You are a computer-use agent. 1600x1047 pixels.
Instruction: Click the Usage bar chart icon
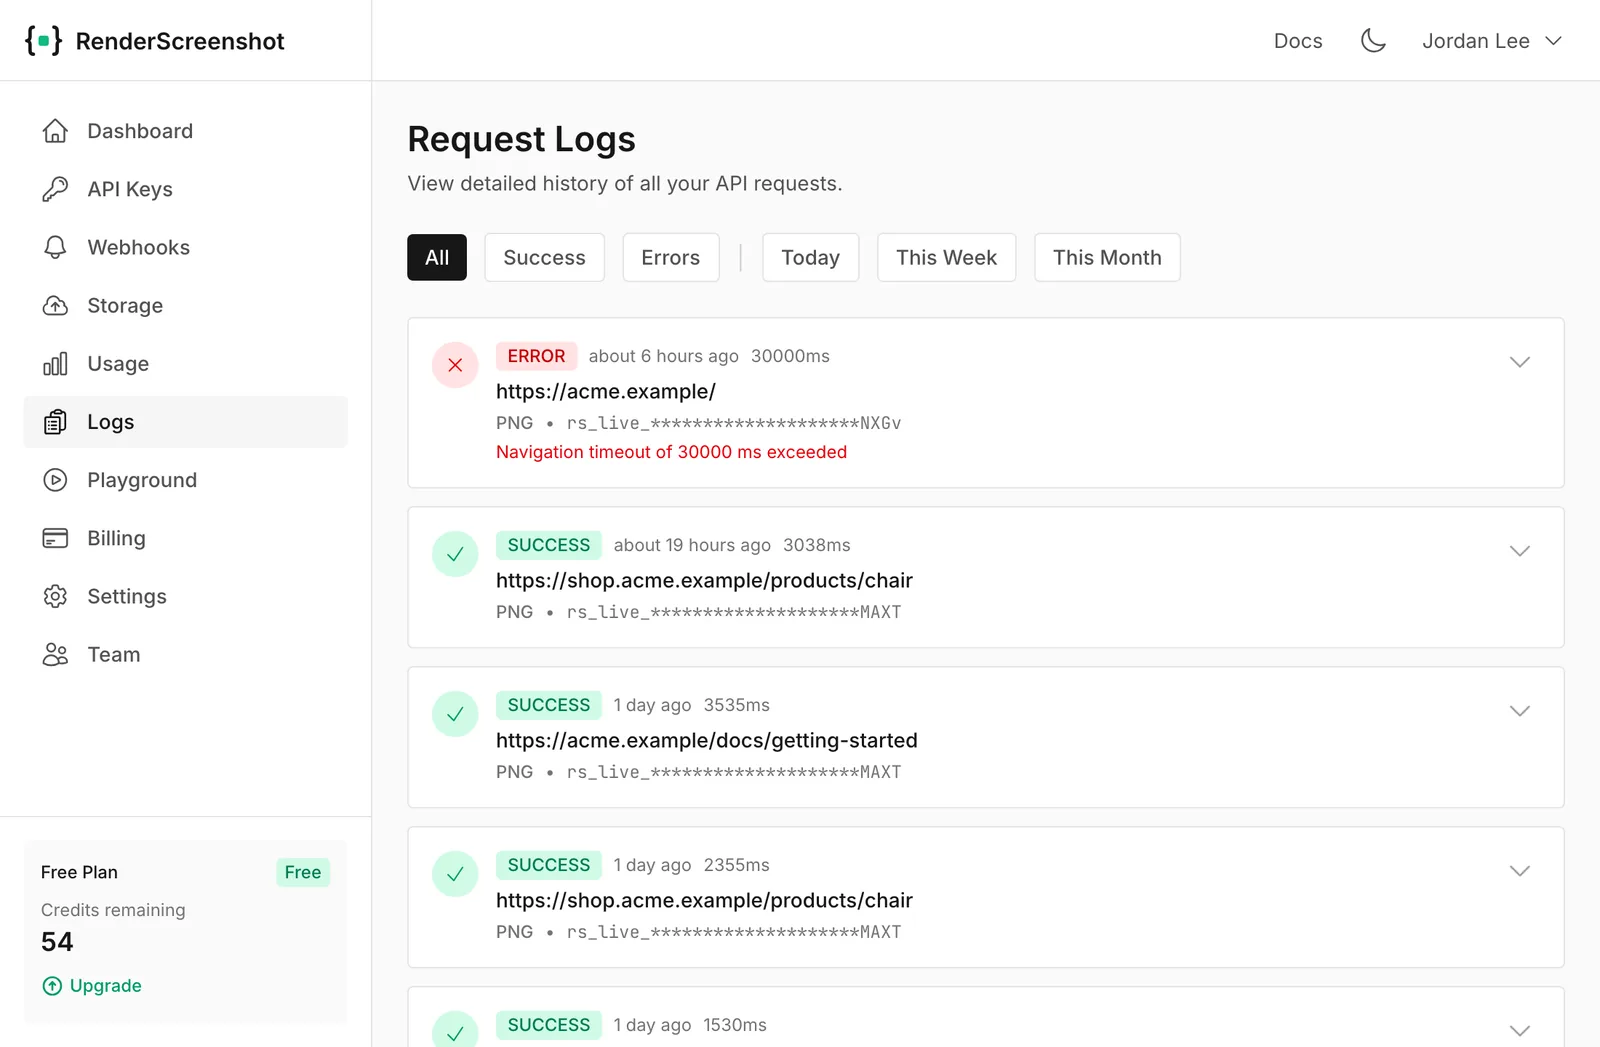pyautogui.click(x=55, y=364)
